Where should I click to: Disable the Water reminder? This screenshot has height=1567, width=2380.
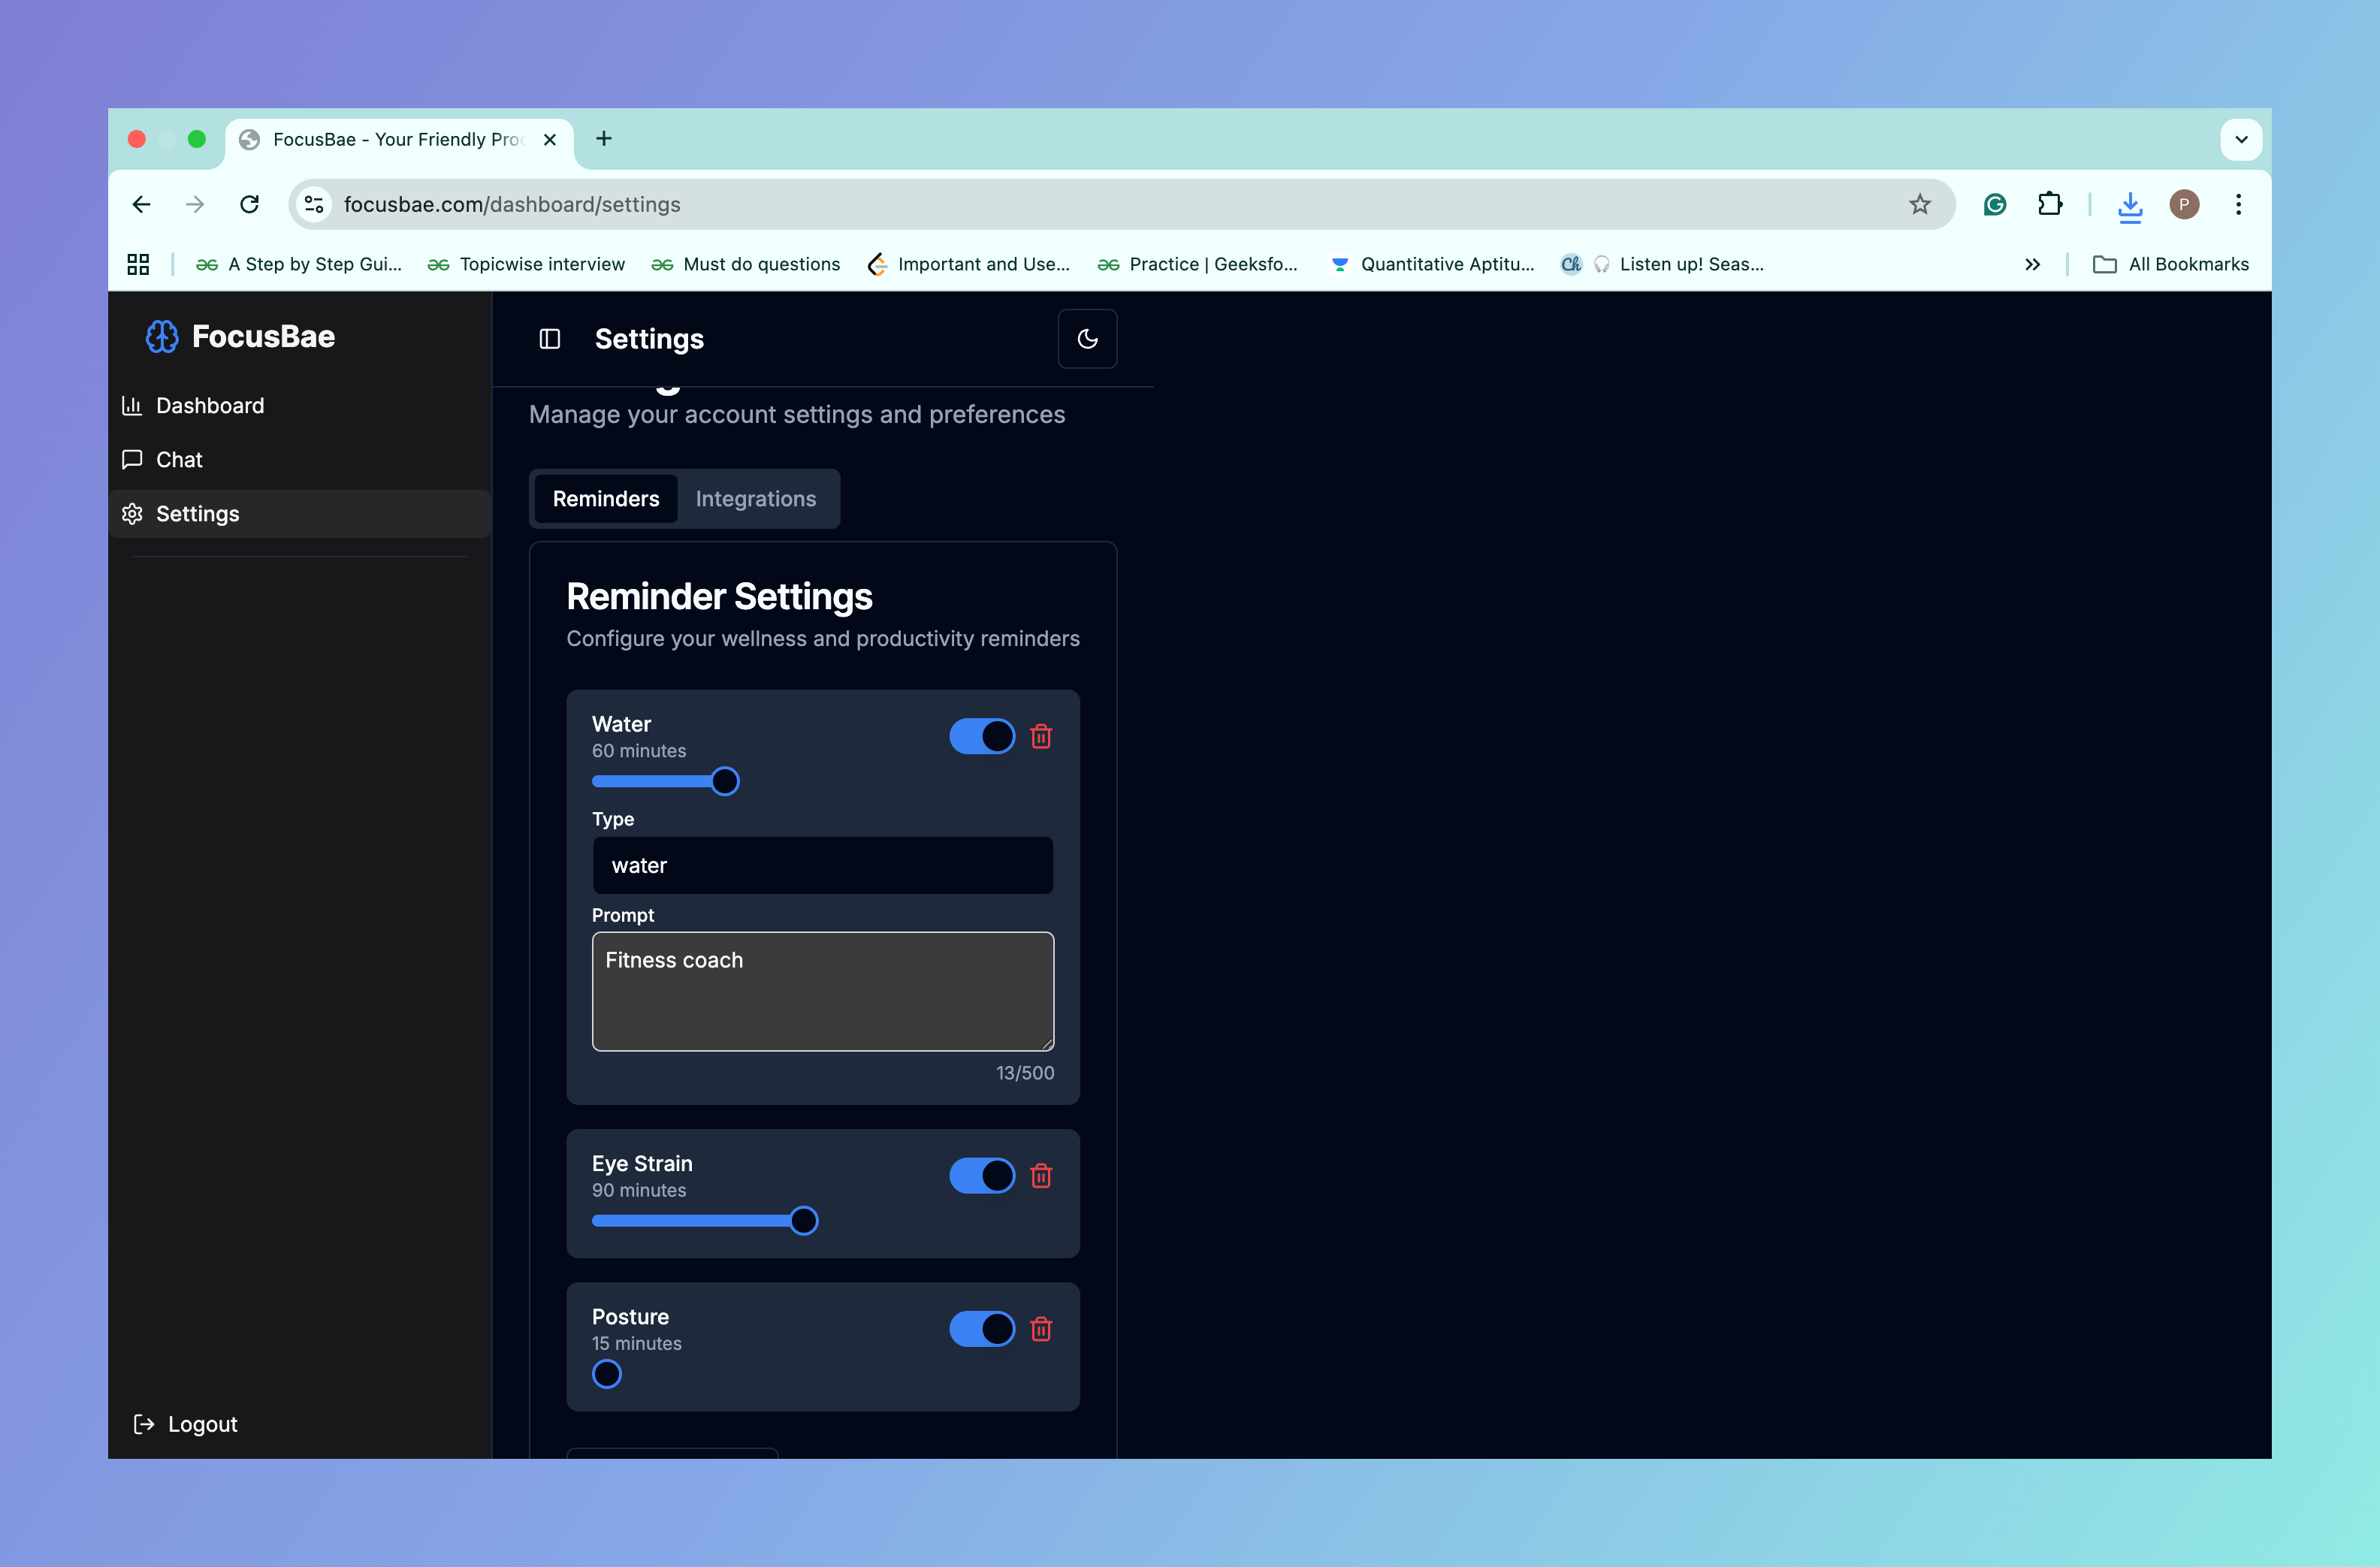click(982, 736)
